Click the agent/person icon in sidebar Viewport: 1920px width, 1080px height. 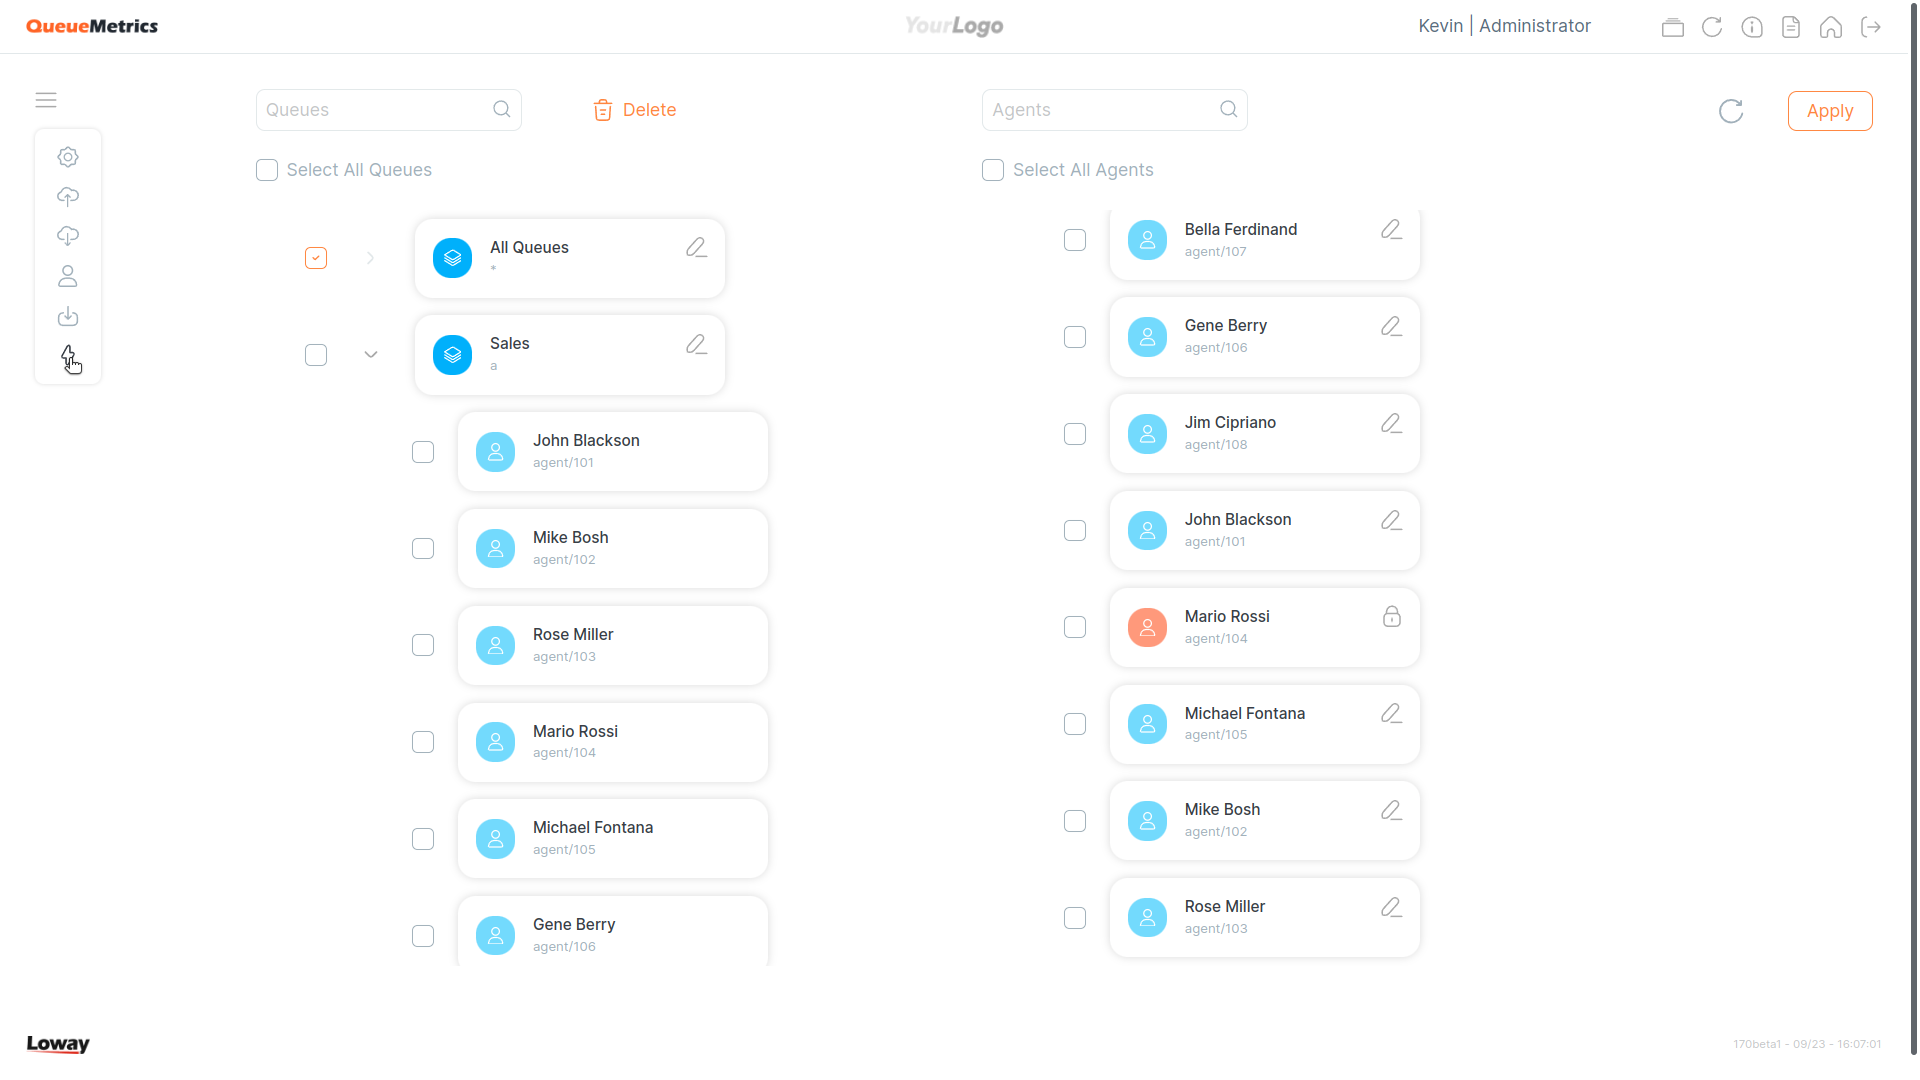(67, 276)
